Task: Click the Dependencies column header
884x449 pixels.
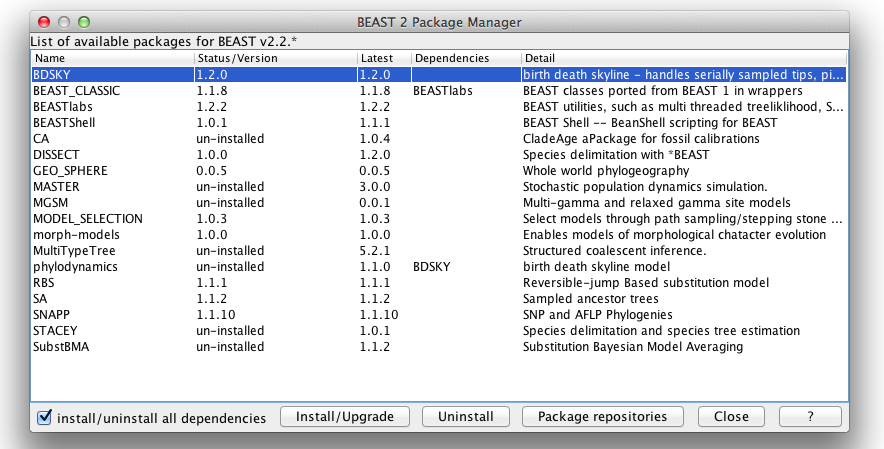Action: pyautogui.click(x=467, y=58)
